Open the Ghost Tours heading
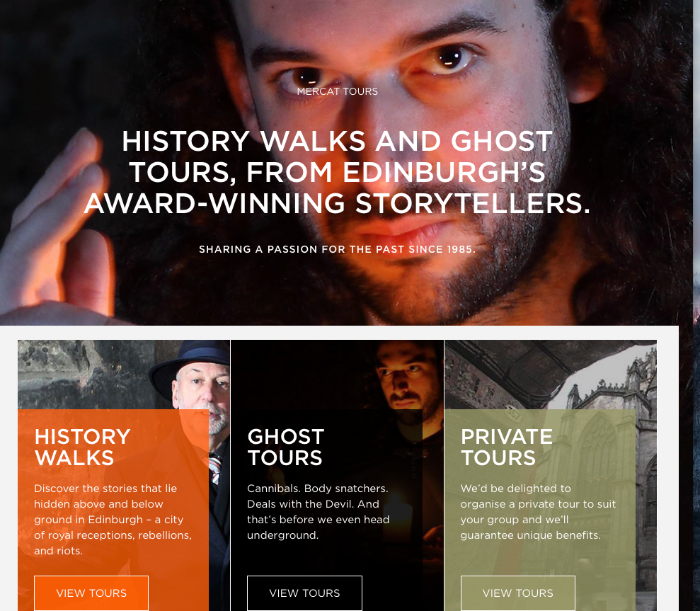 (286, 447)
